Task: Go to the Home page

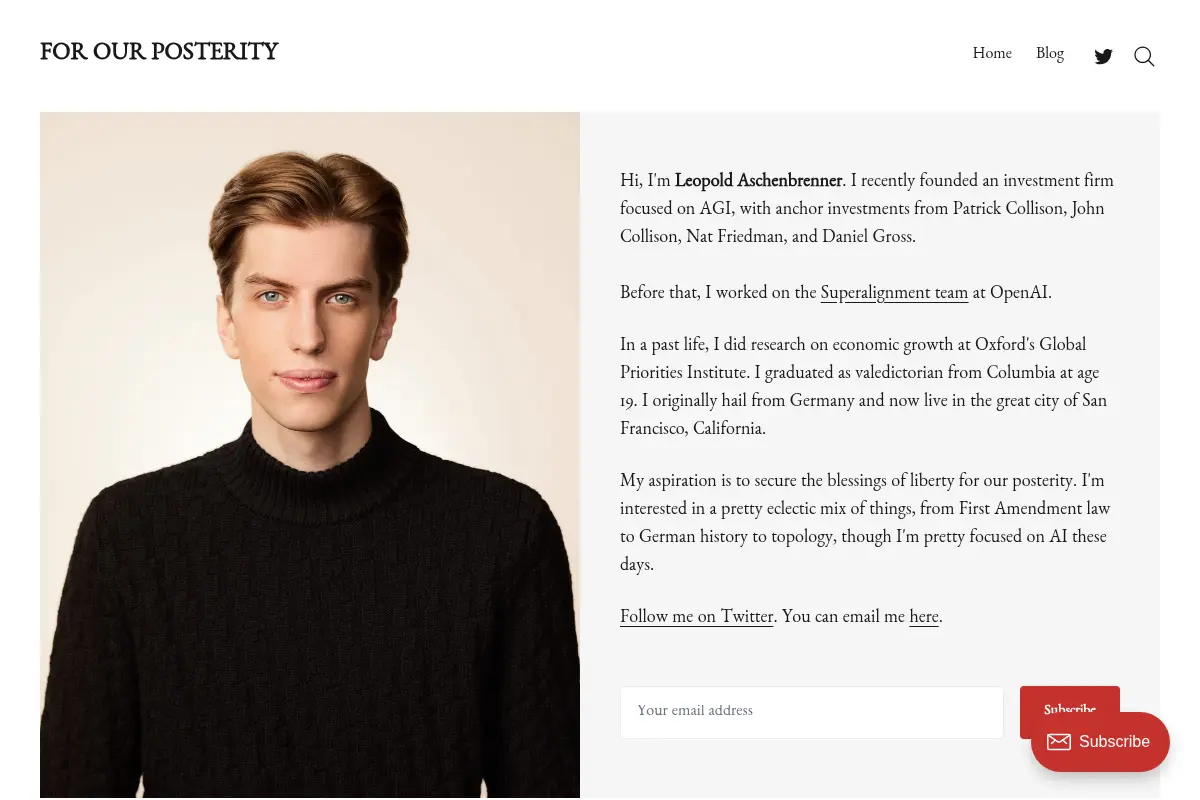Action: click(x=992, y=53)
